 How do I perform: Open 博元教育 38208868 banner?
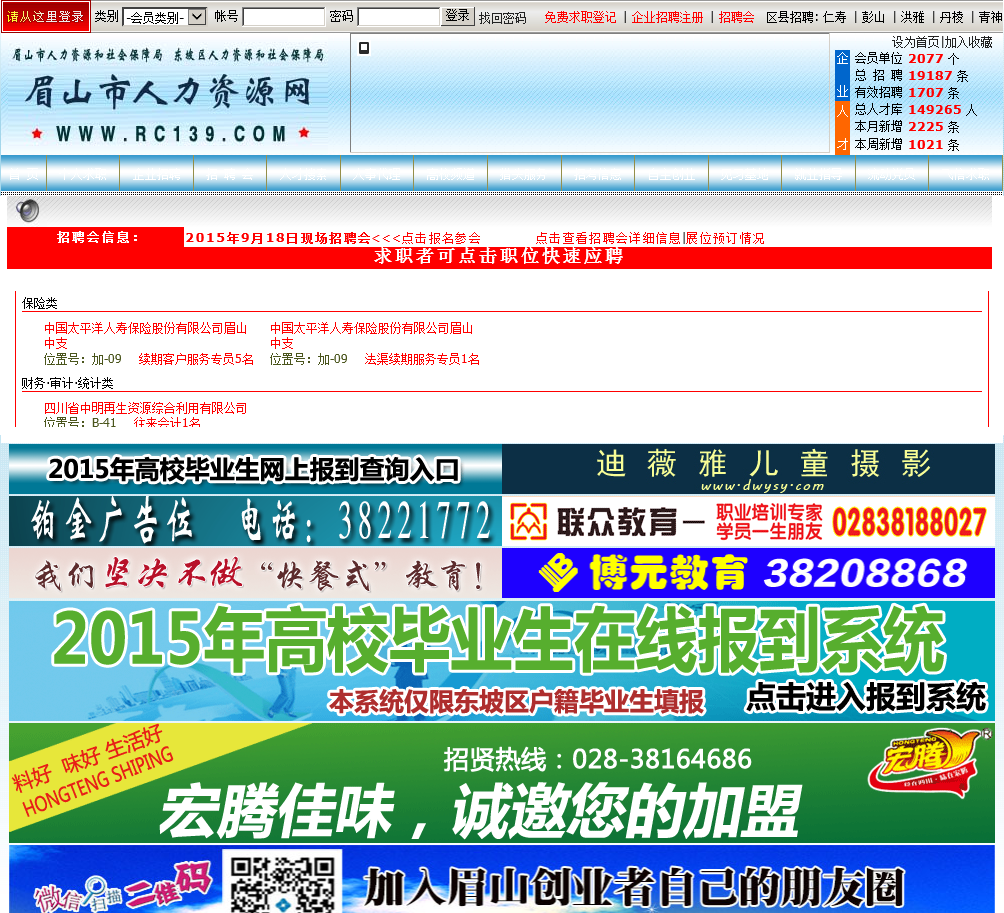click(749, 573)
